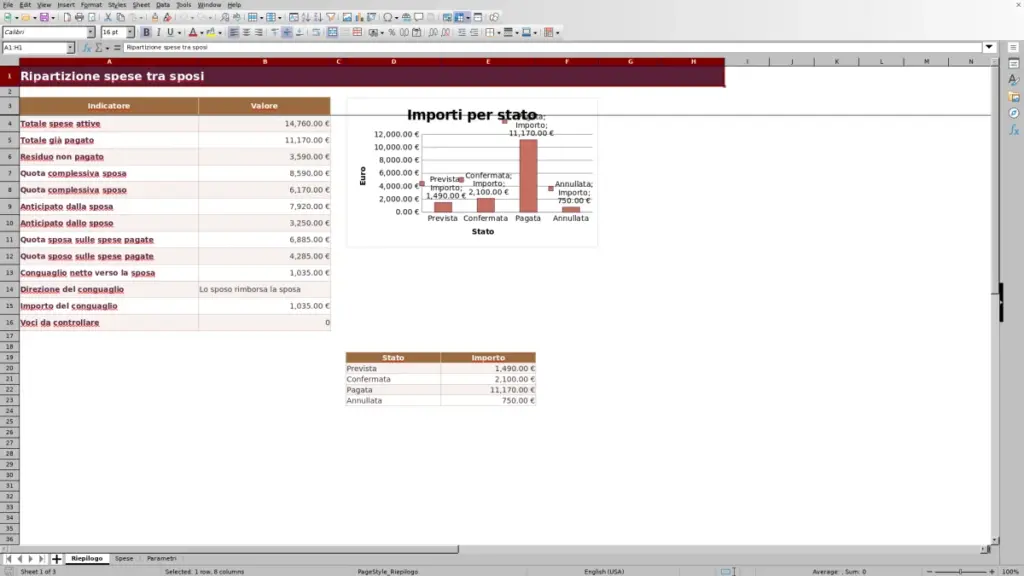Open the sidebar Navigator icon
This screenshot has height=576, width=1024.
tap(1014, 114)
